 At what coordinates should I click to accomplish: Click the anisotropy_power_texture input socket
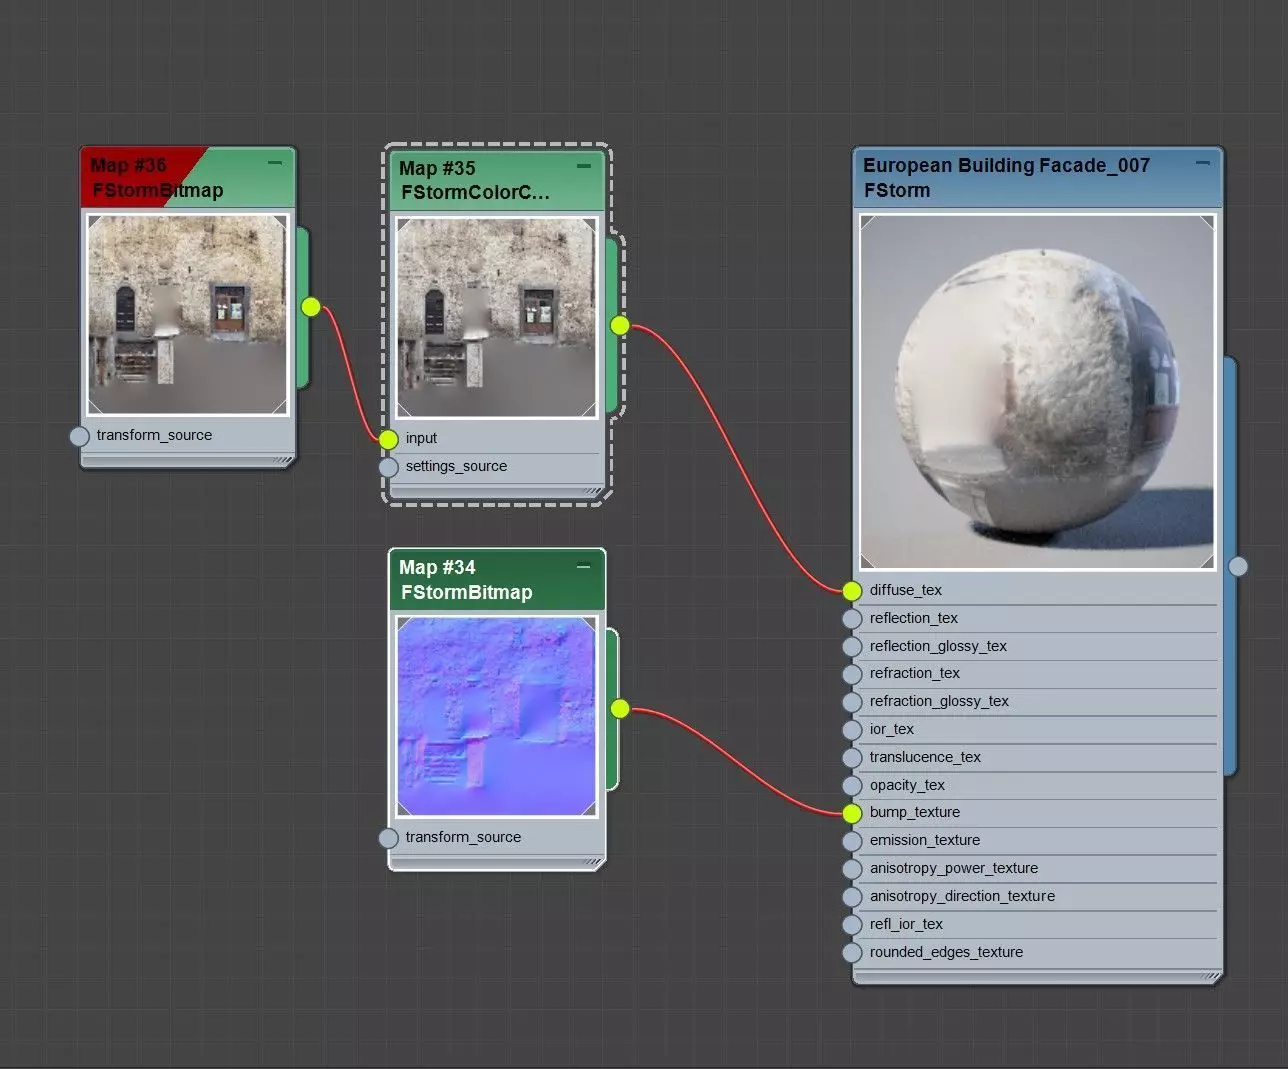click(x=852, y=869)
